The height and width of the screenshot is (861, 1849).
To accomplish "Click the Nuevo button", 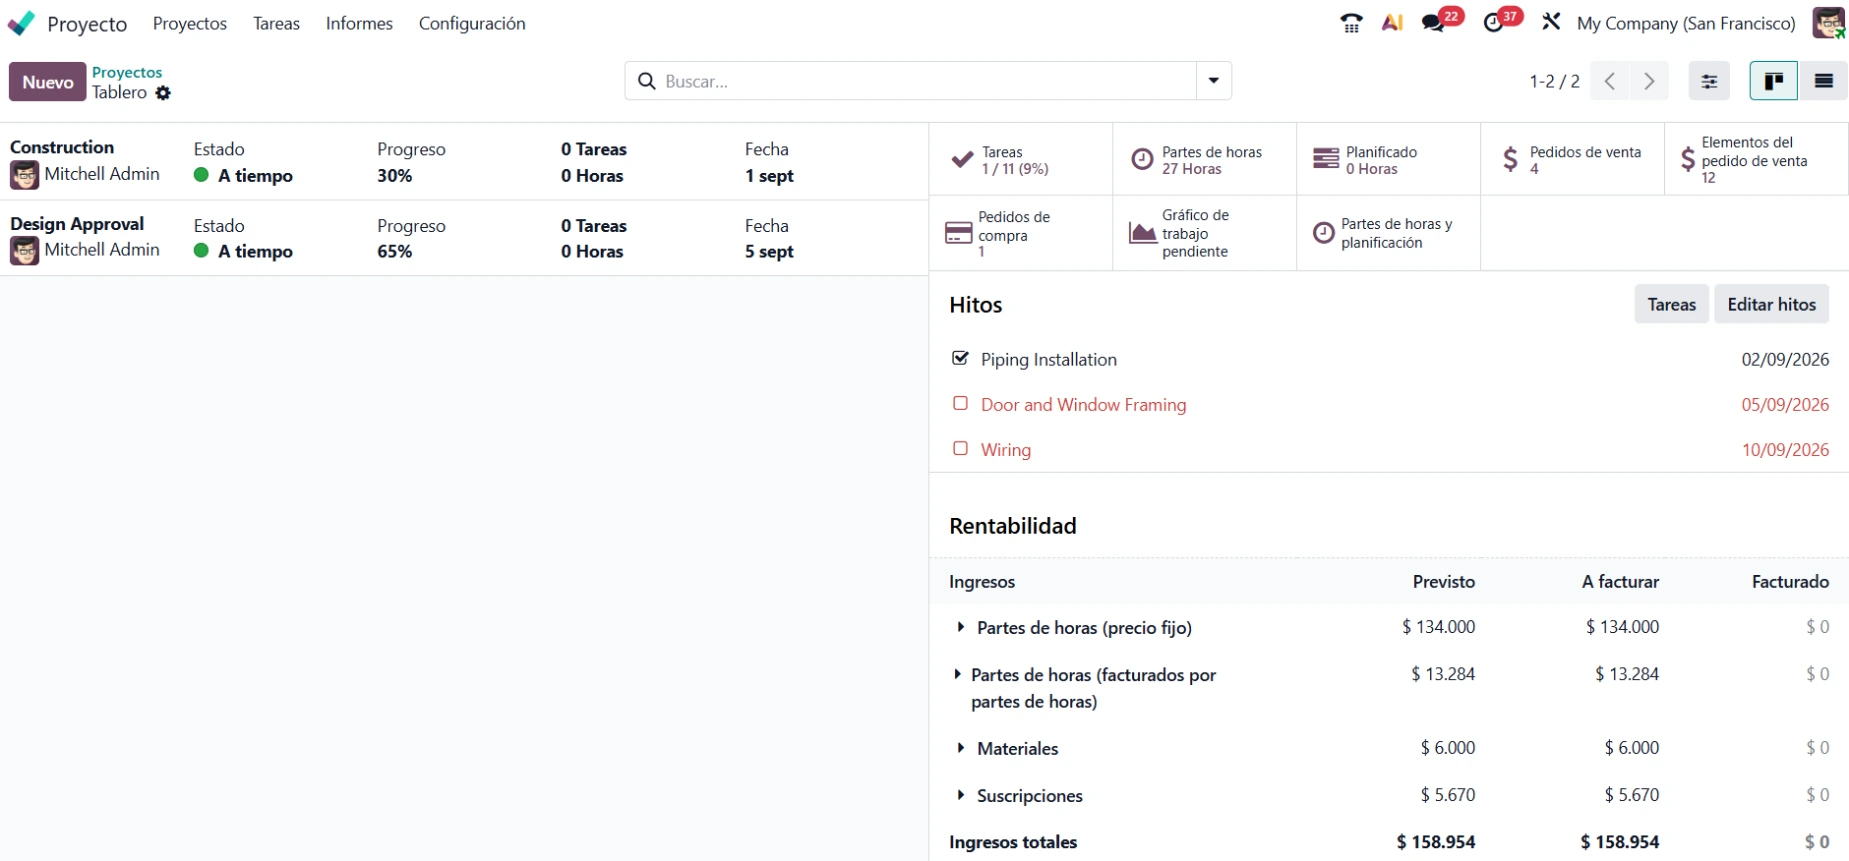I will click(48, 82).
